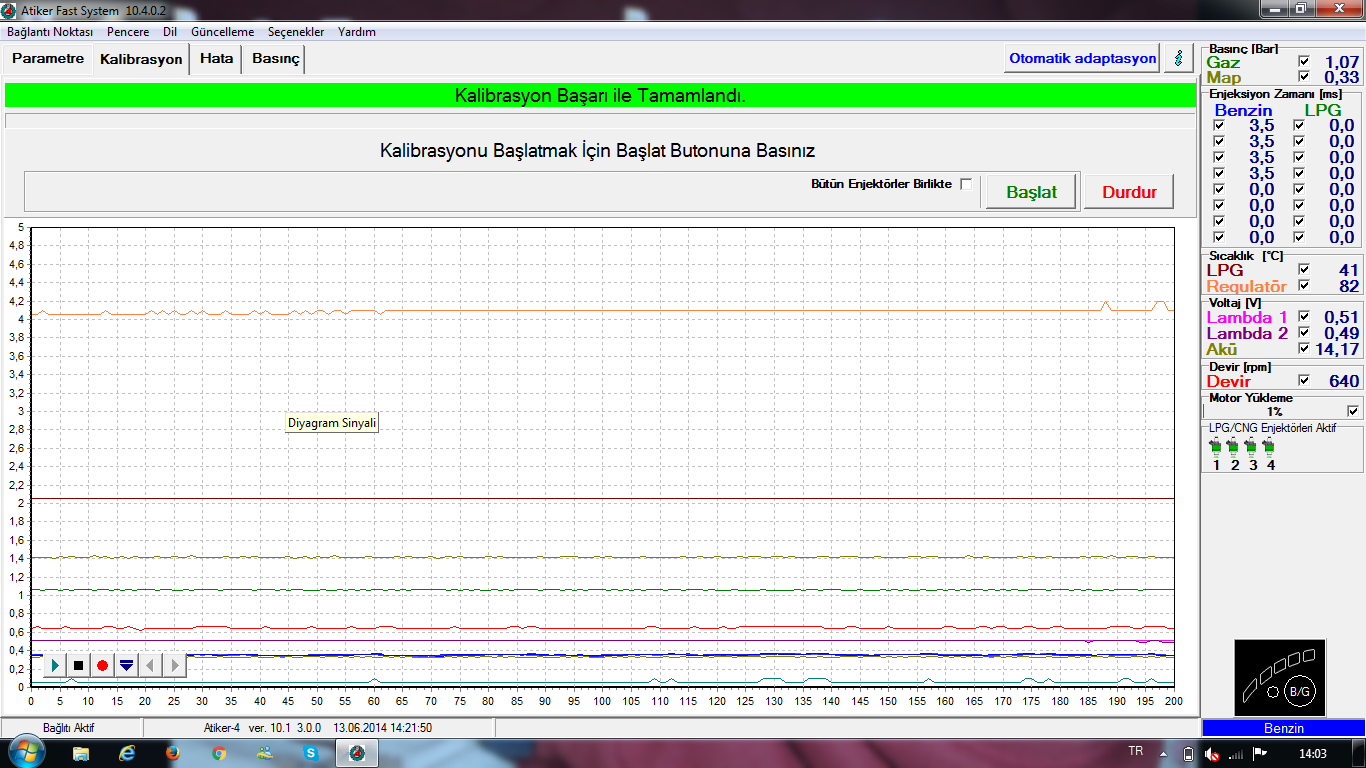Open the Dil menu

tap(170, 32)
